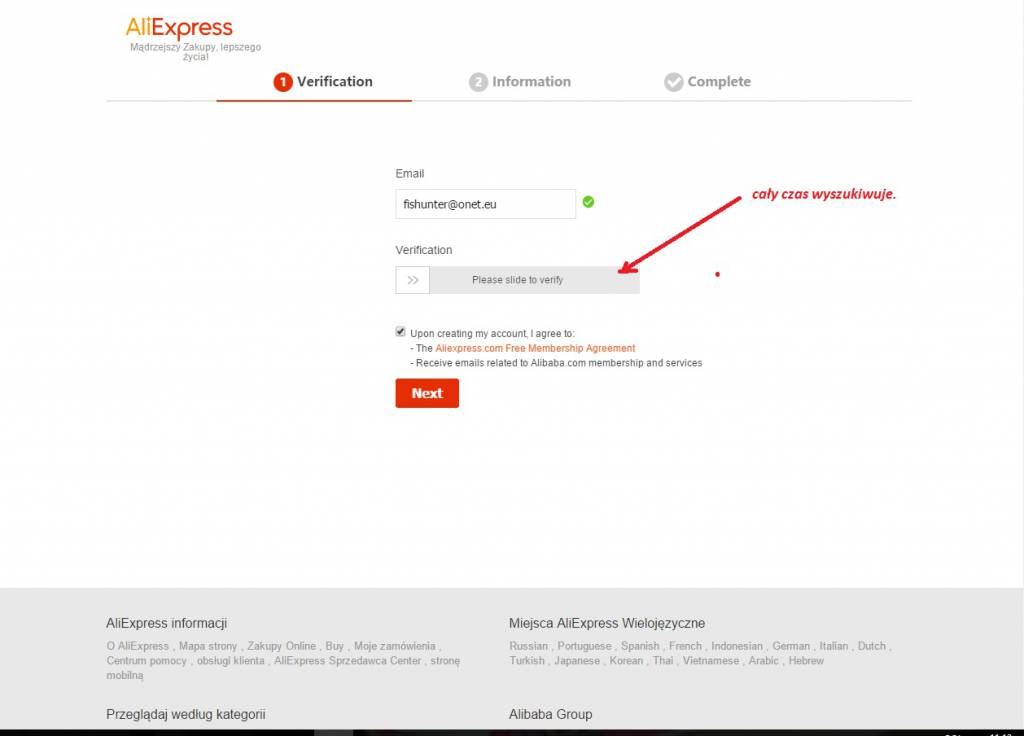The width and height of the screenshot is (1024, 736).
Task: Click the 'Email' field label
Action: tap(409, 174)
